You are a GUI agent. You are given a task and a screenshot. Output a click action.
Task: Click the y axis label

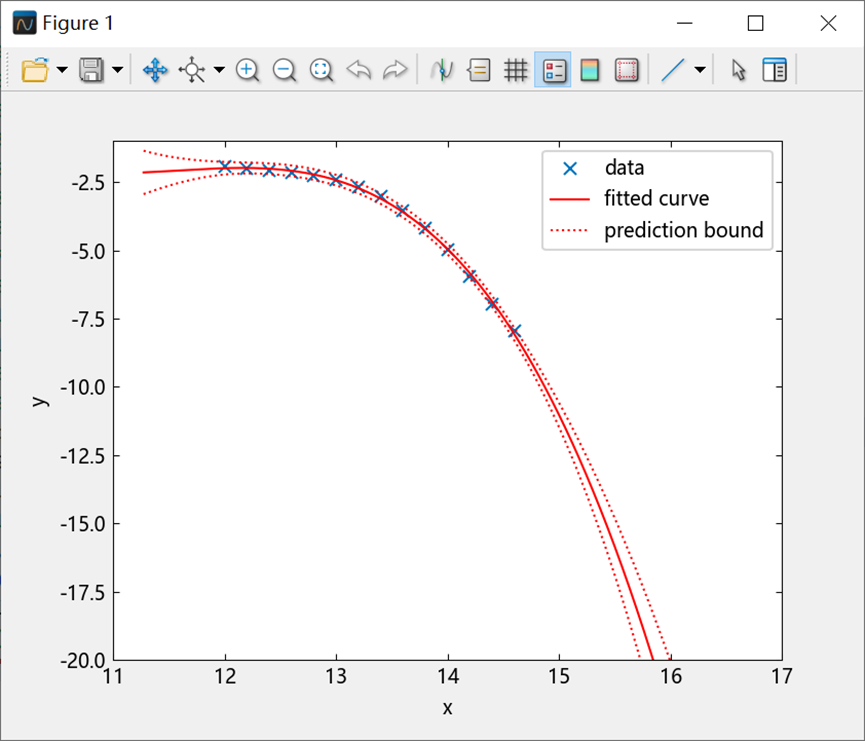coord(39,401)
